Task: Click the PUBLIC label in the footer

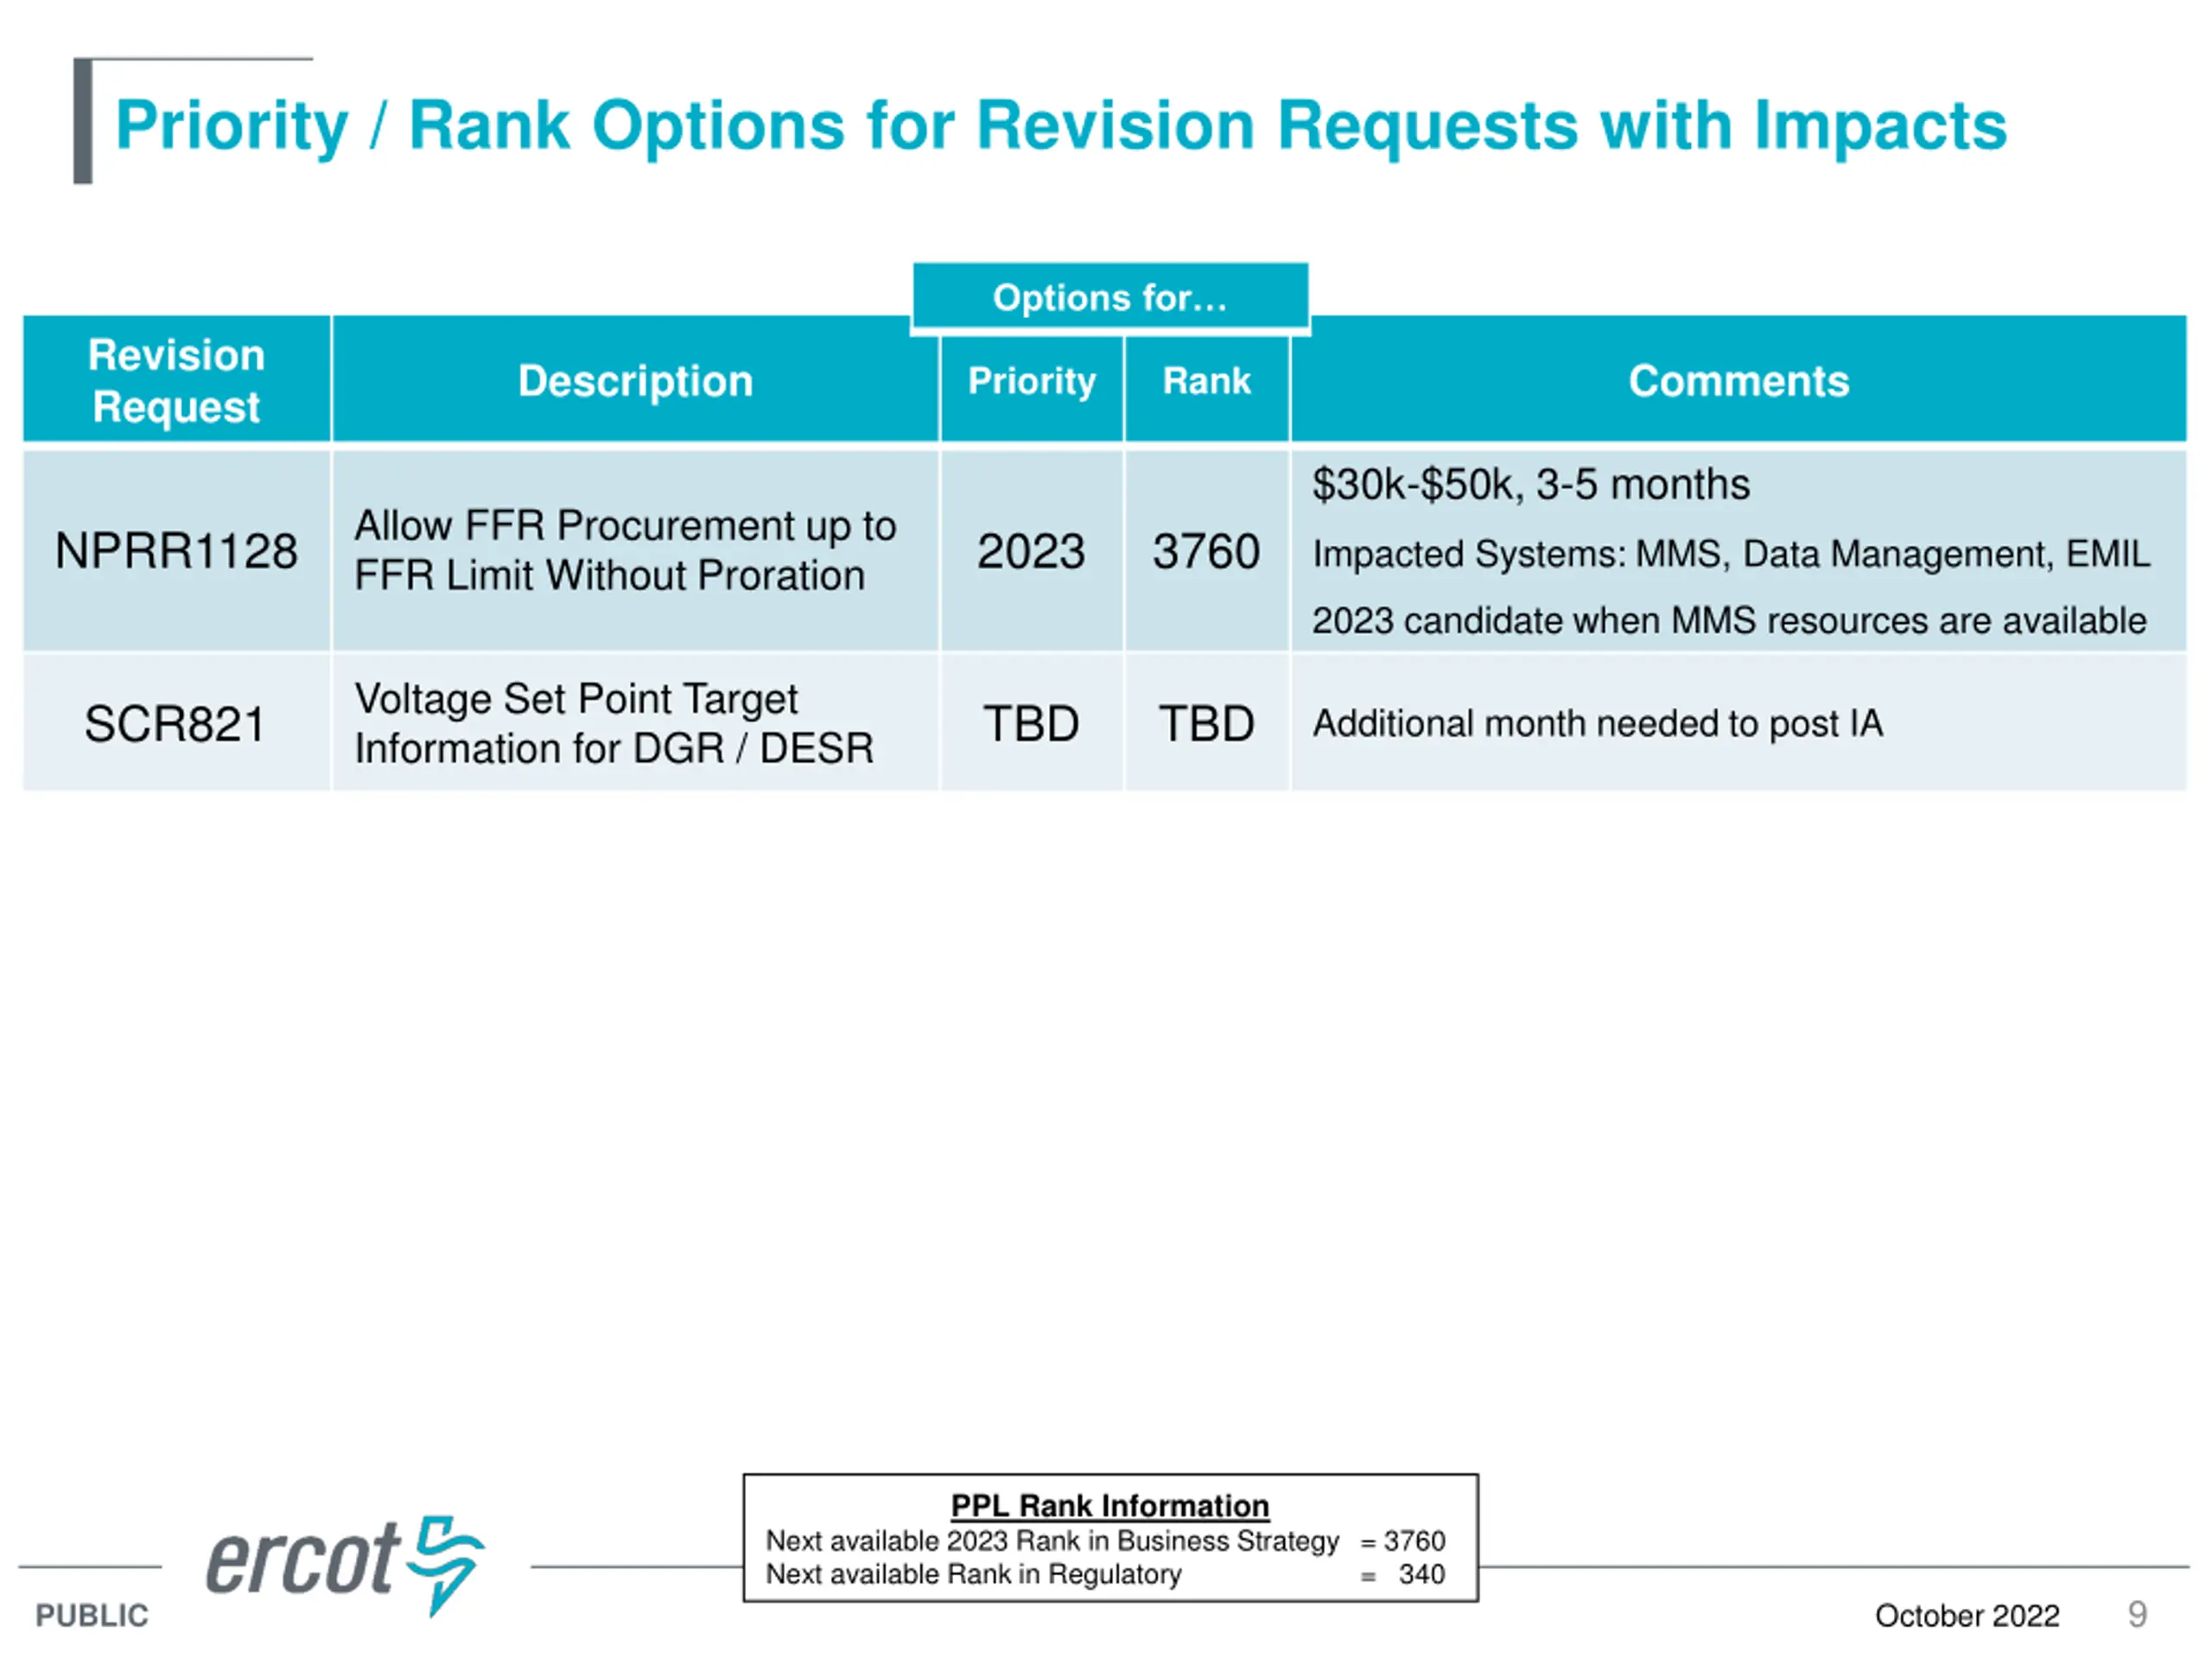Action: pos(92,1615)
